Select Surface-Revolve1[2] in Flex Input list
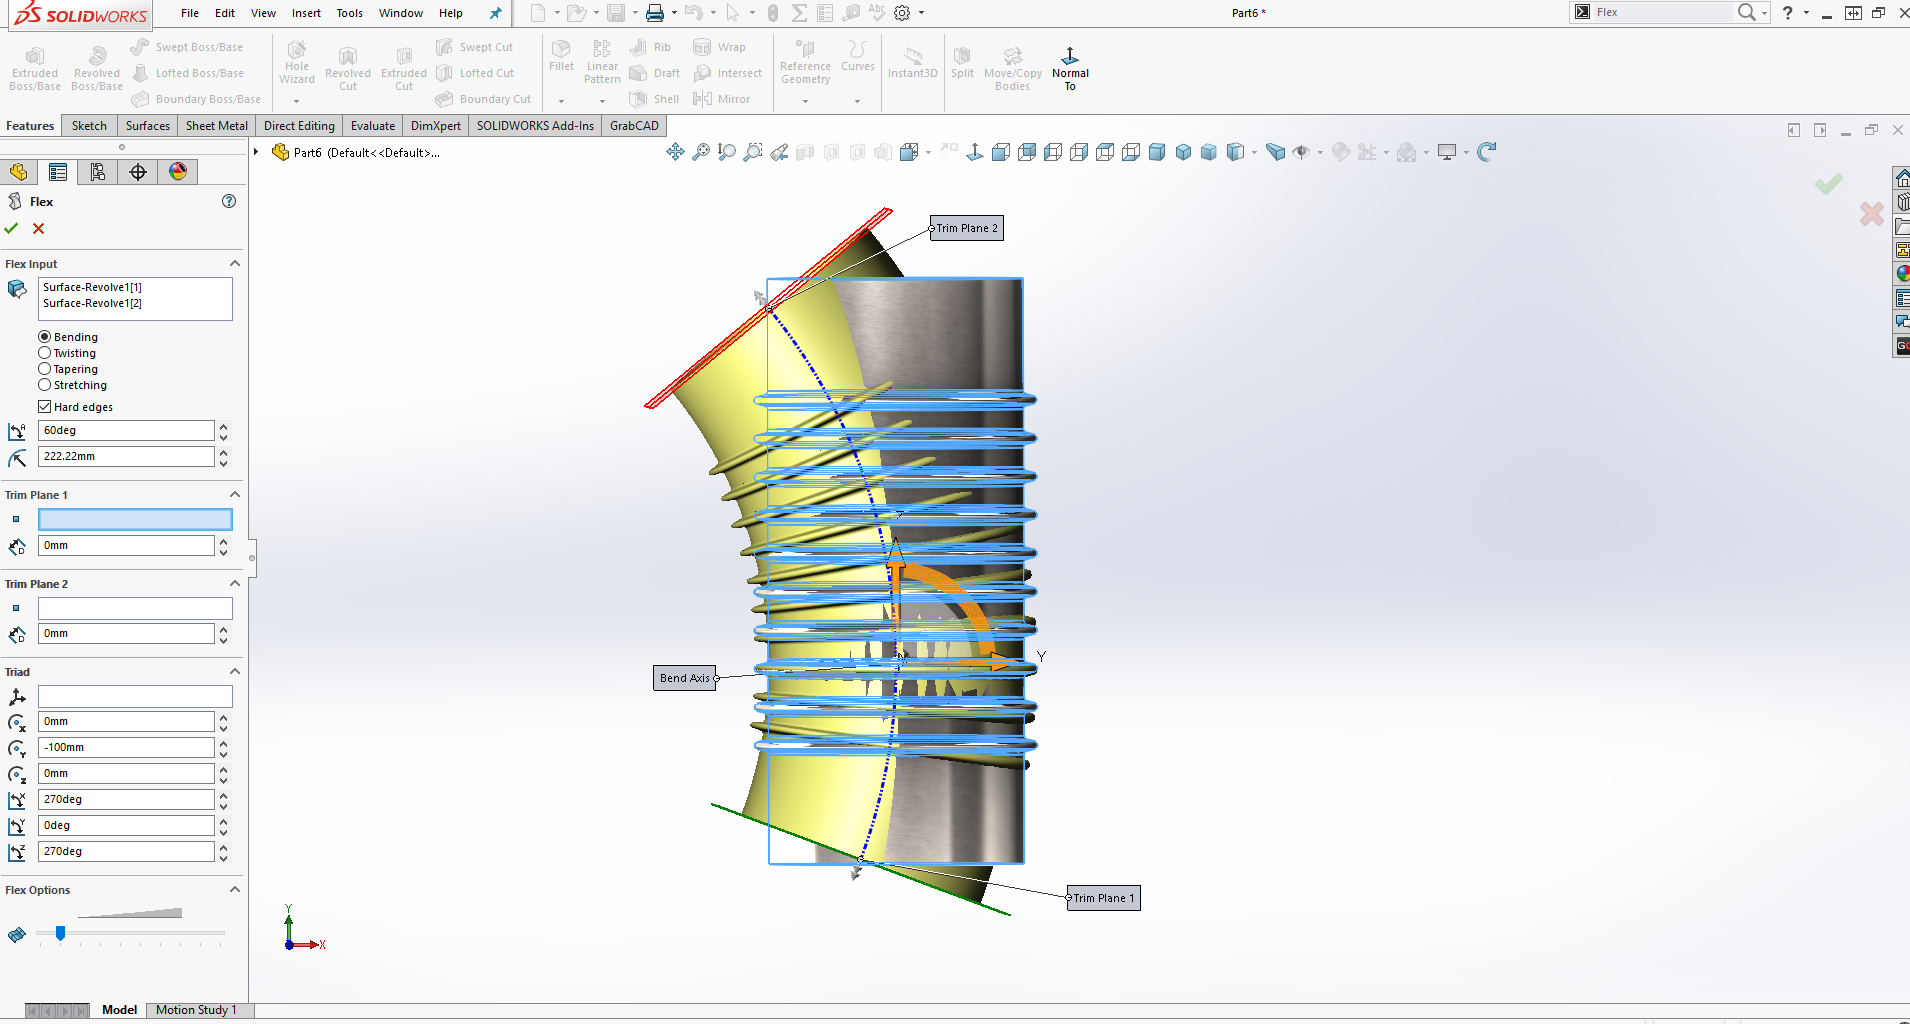The height and width of the screenshot is (1024, 1910). click(x=92, y=303)
